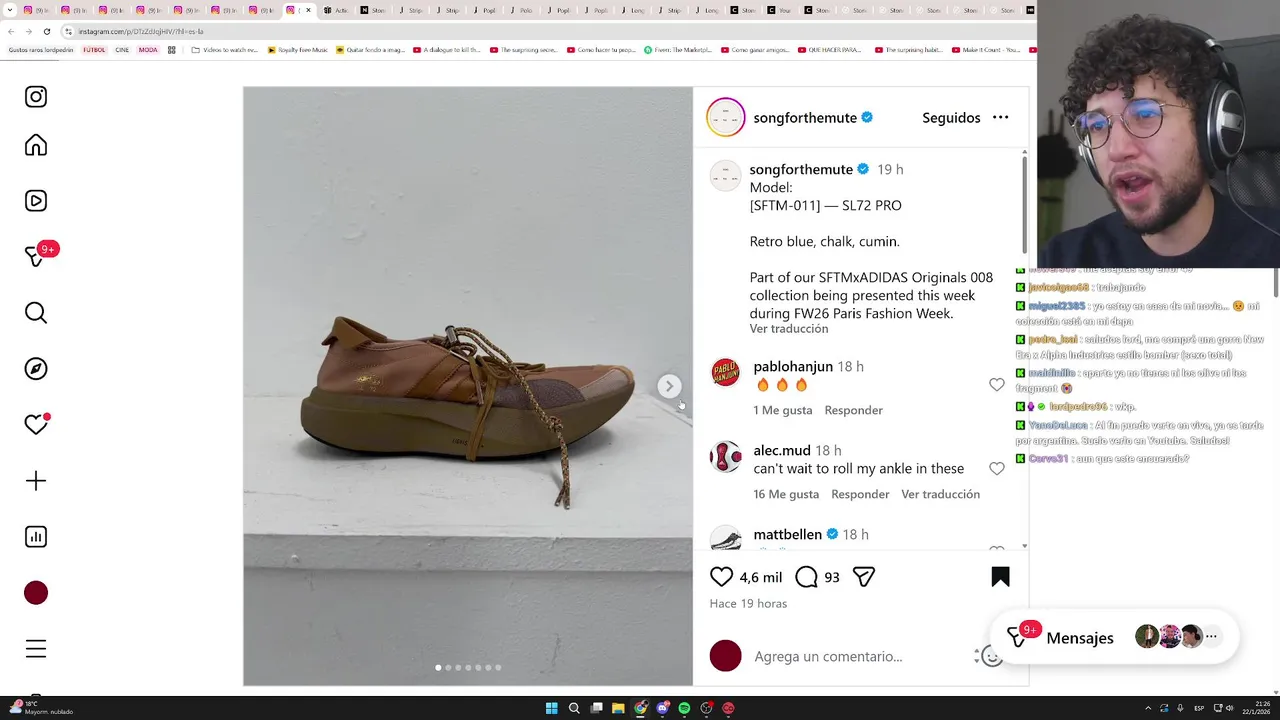The height and width of the screenshot is (720, 1280).
Task: Click the Create plus icon
Action: [36, 481]
